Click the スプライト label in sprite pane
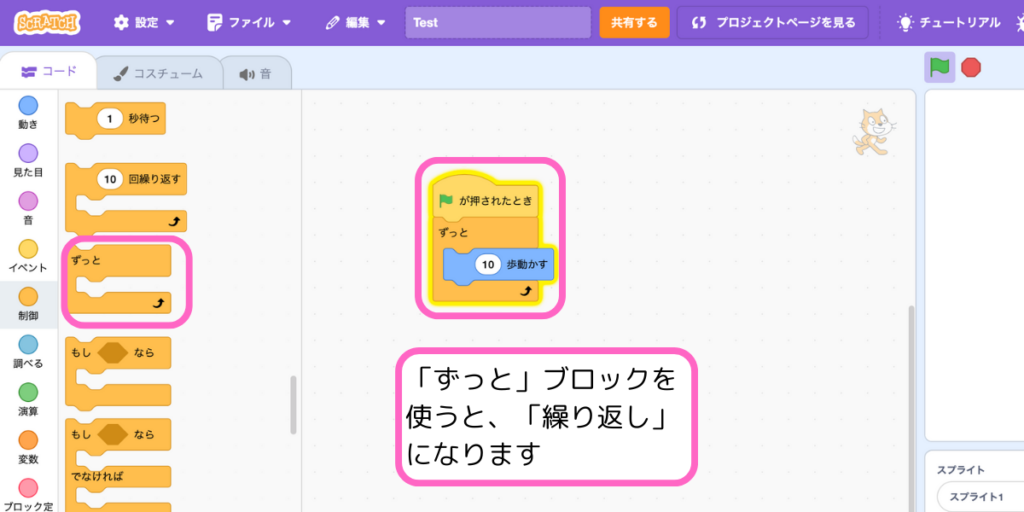The width and height of the screenshot is (1024, 512). (x=961, y=470)
